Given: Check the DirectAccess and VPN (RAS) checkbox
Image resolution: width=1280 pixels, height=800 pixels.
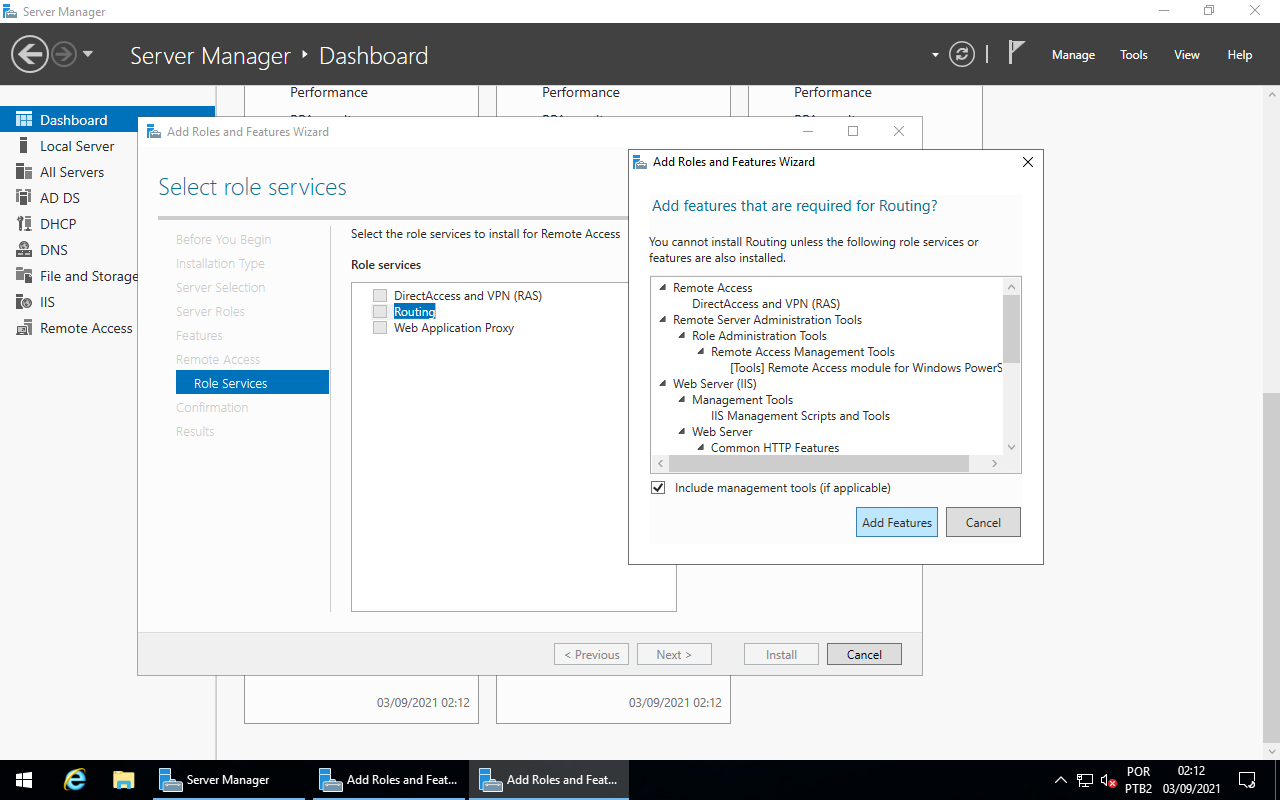Looking at the screenshot, I should coord(379,296).
